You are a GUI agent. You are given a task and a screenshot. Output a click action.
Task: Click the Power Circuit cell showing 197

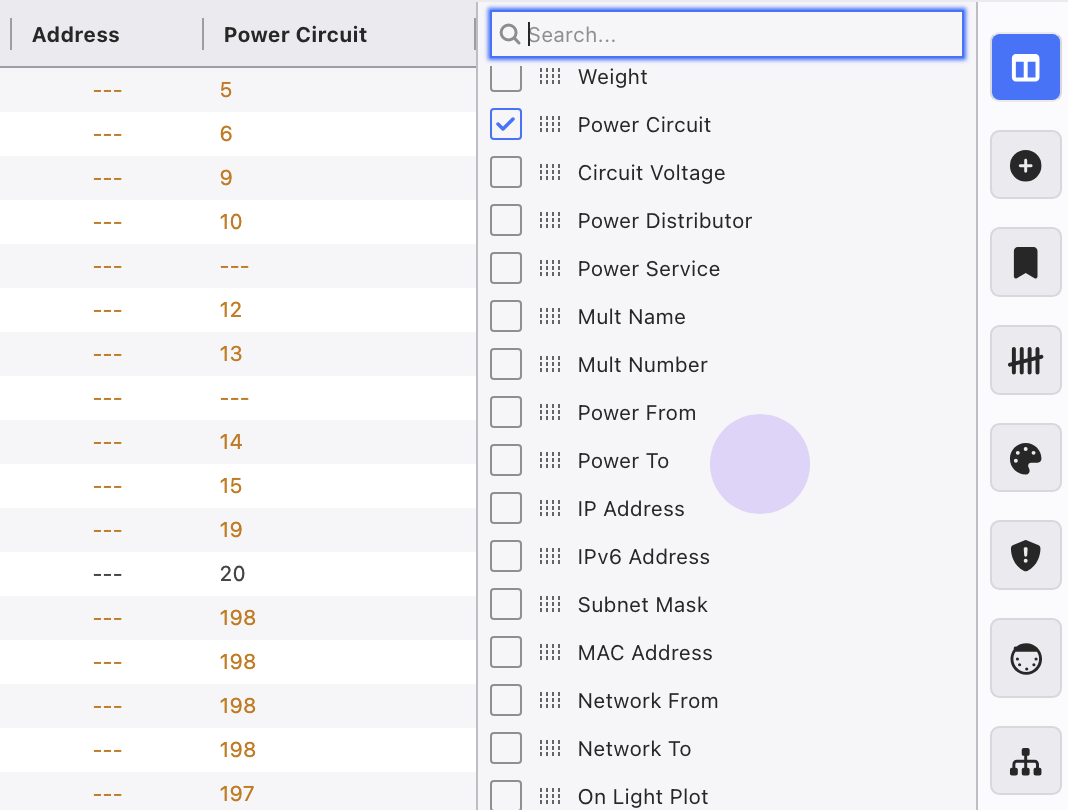237,794
